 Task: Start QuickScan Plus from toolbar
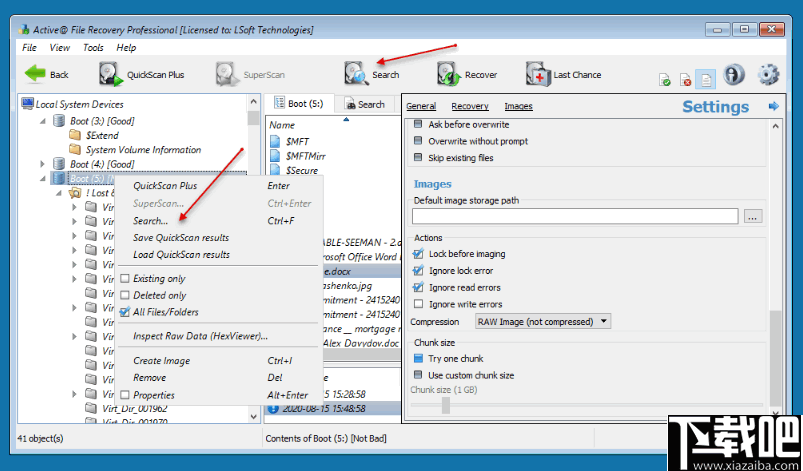(141, 75)
